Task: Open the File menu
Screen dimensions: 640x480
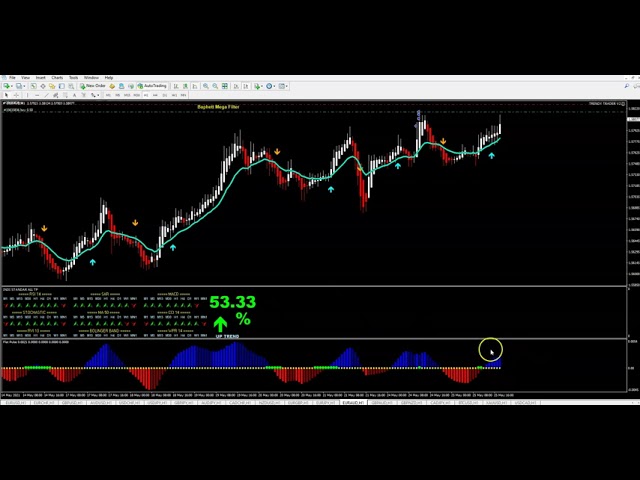Action: click(x=12, y=77)
